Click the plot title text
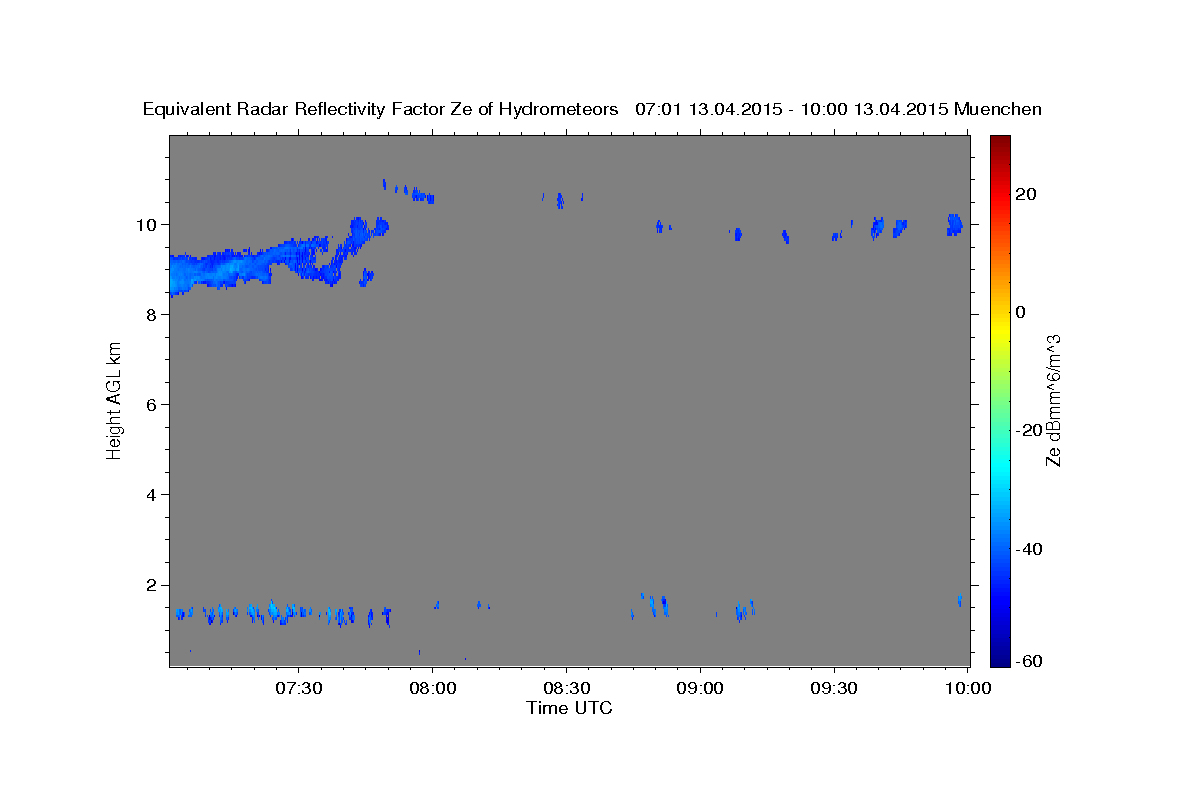 pyautogui.click(x=593, y=110)
